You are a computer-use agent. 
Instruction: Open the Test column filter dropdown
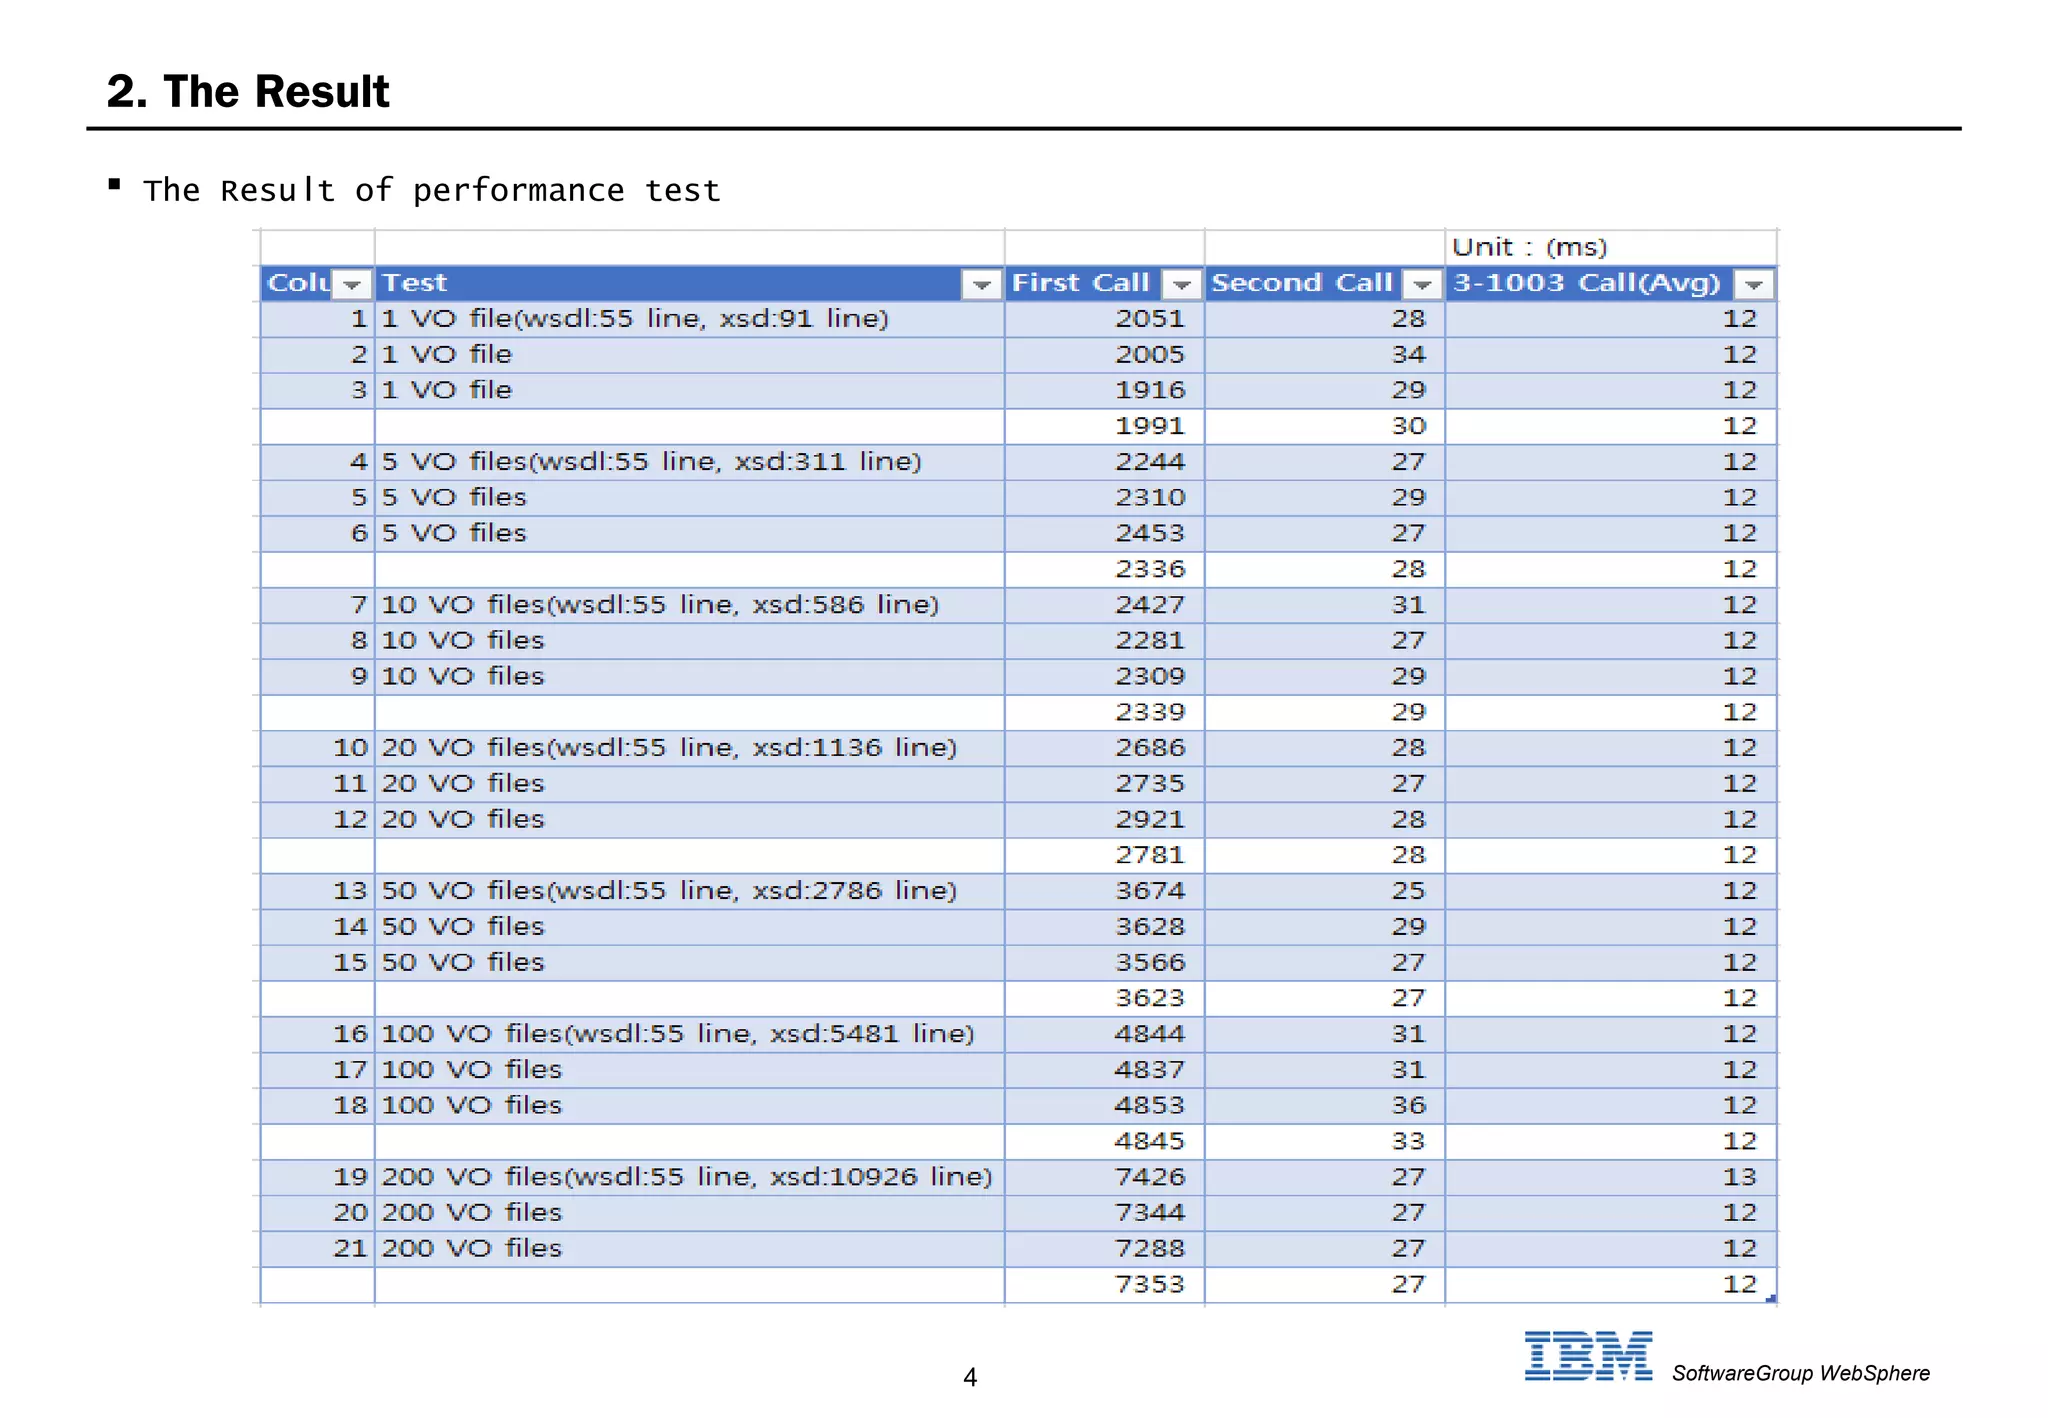coord(982,285)
